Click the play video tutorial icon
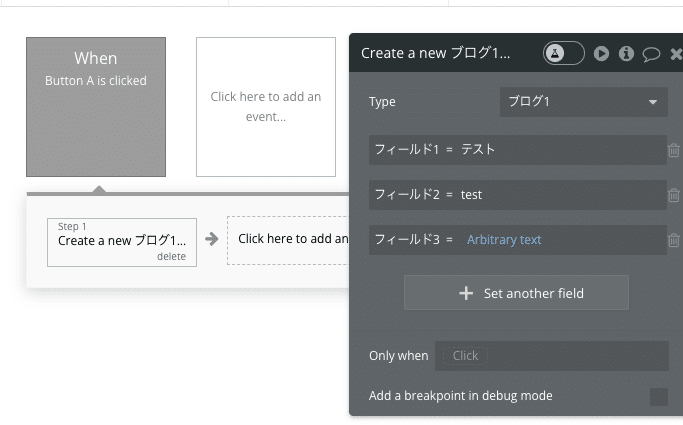 click(x=602, y=53)
